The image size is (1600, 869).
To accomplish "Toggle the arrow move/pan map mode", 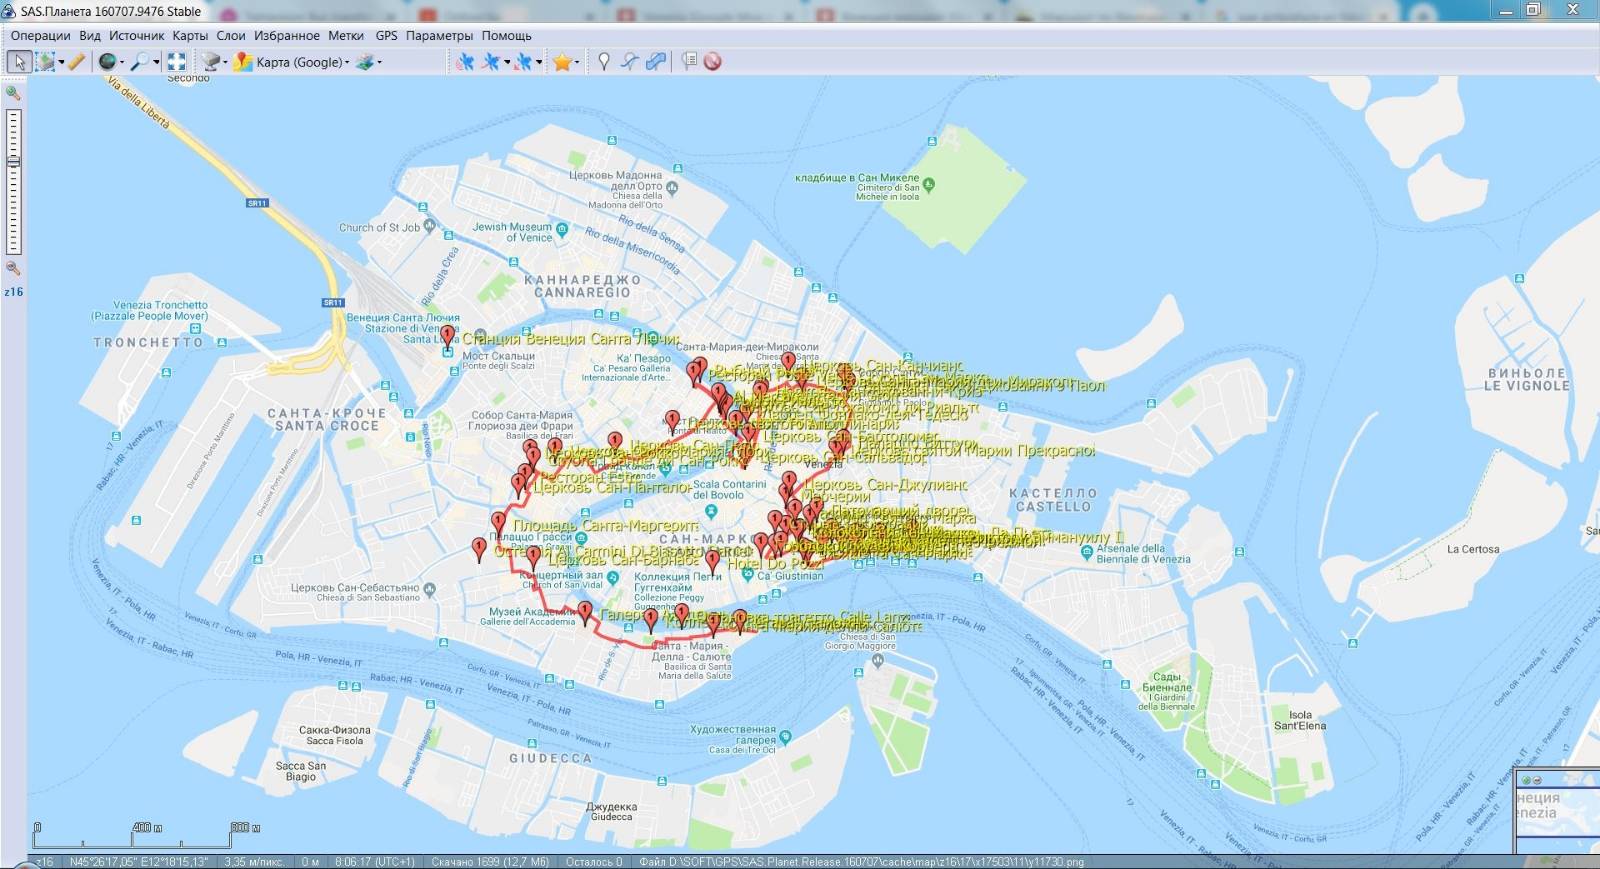I will point(18,62).
